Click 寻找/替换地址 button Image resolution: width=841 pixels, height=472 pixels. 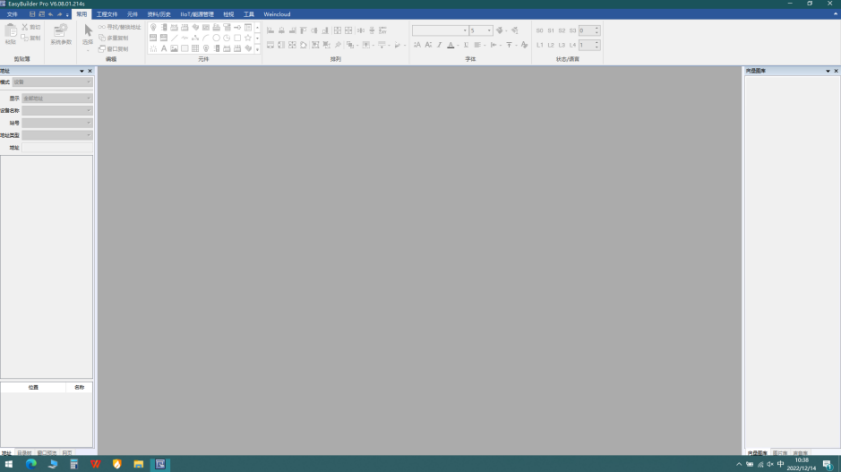click(x=120, y=27)
